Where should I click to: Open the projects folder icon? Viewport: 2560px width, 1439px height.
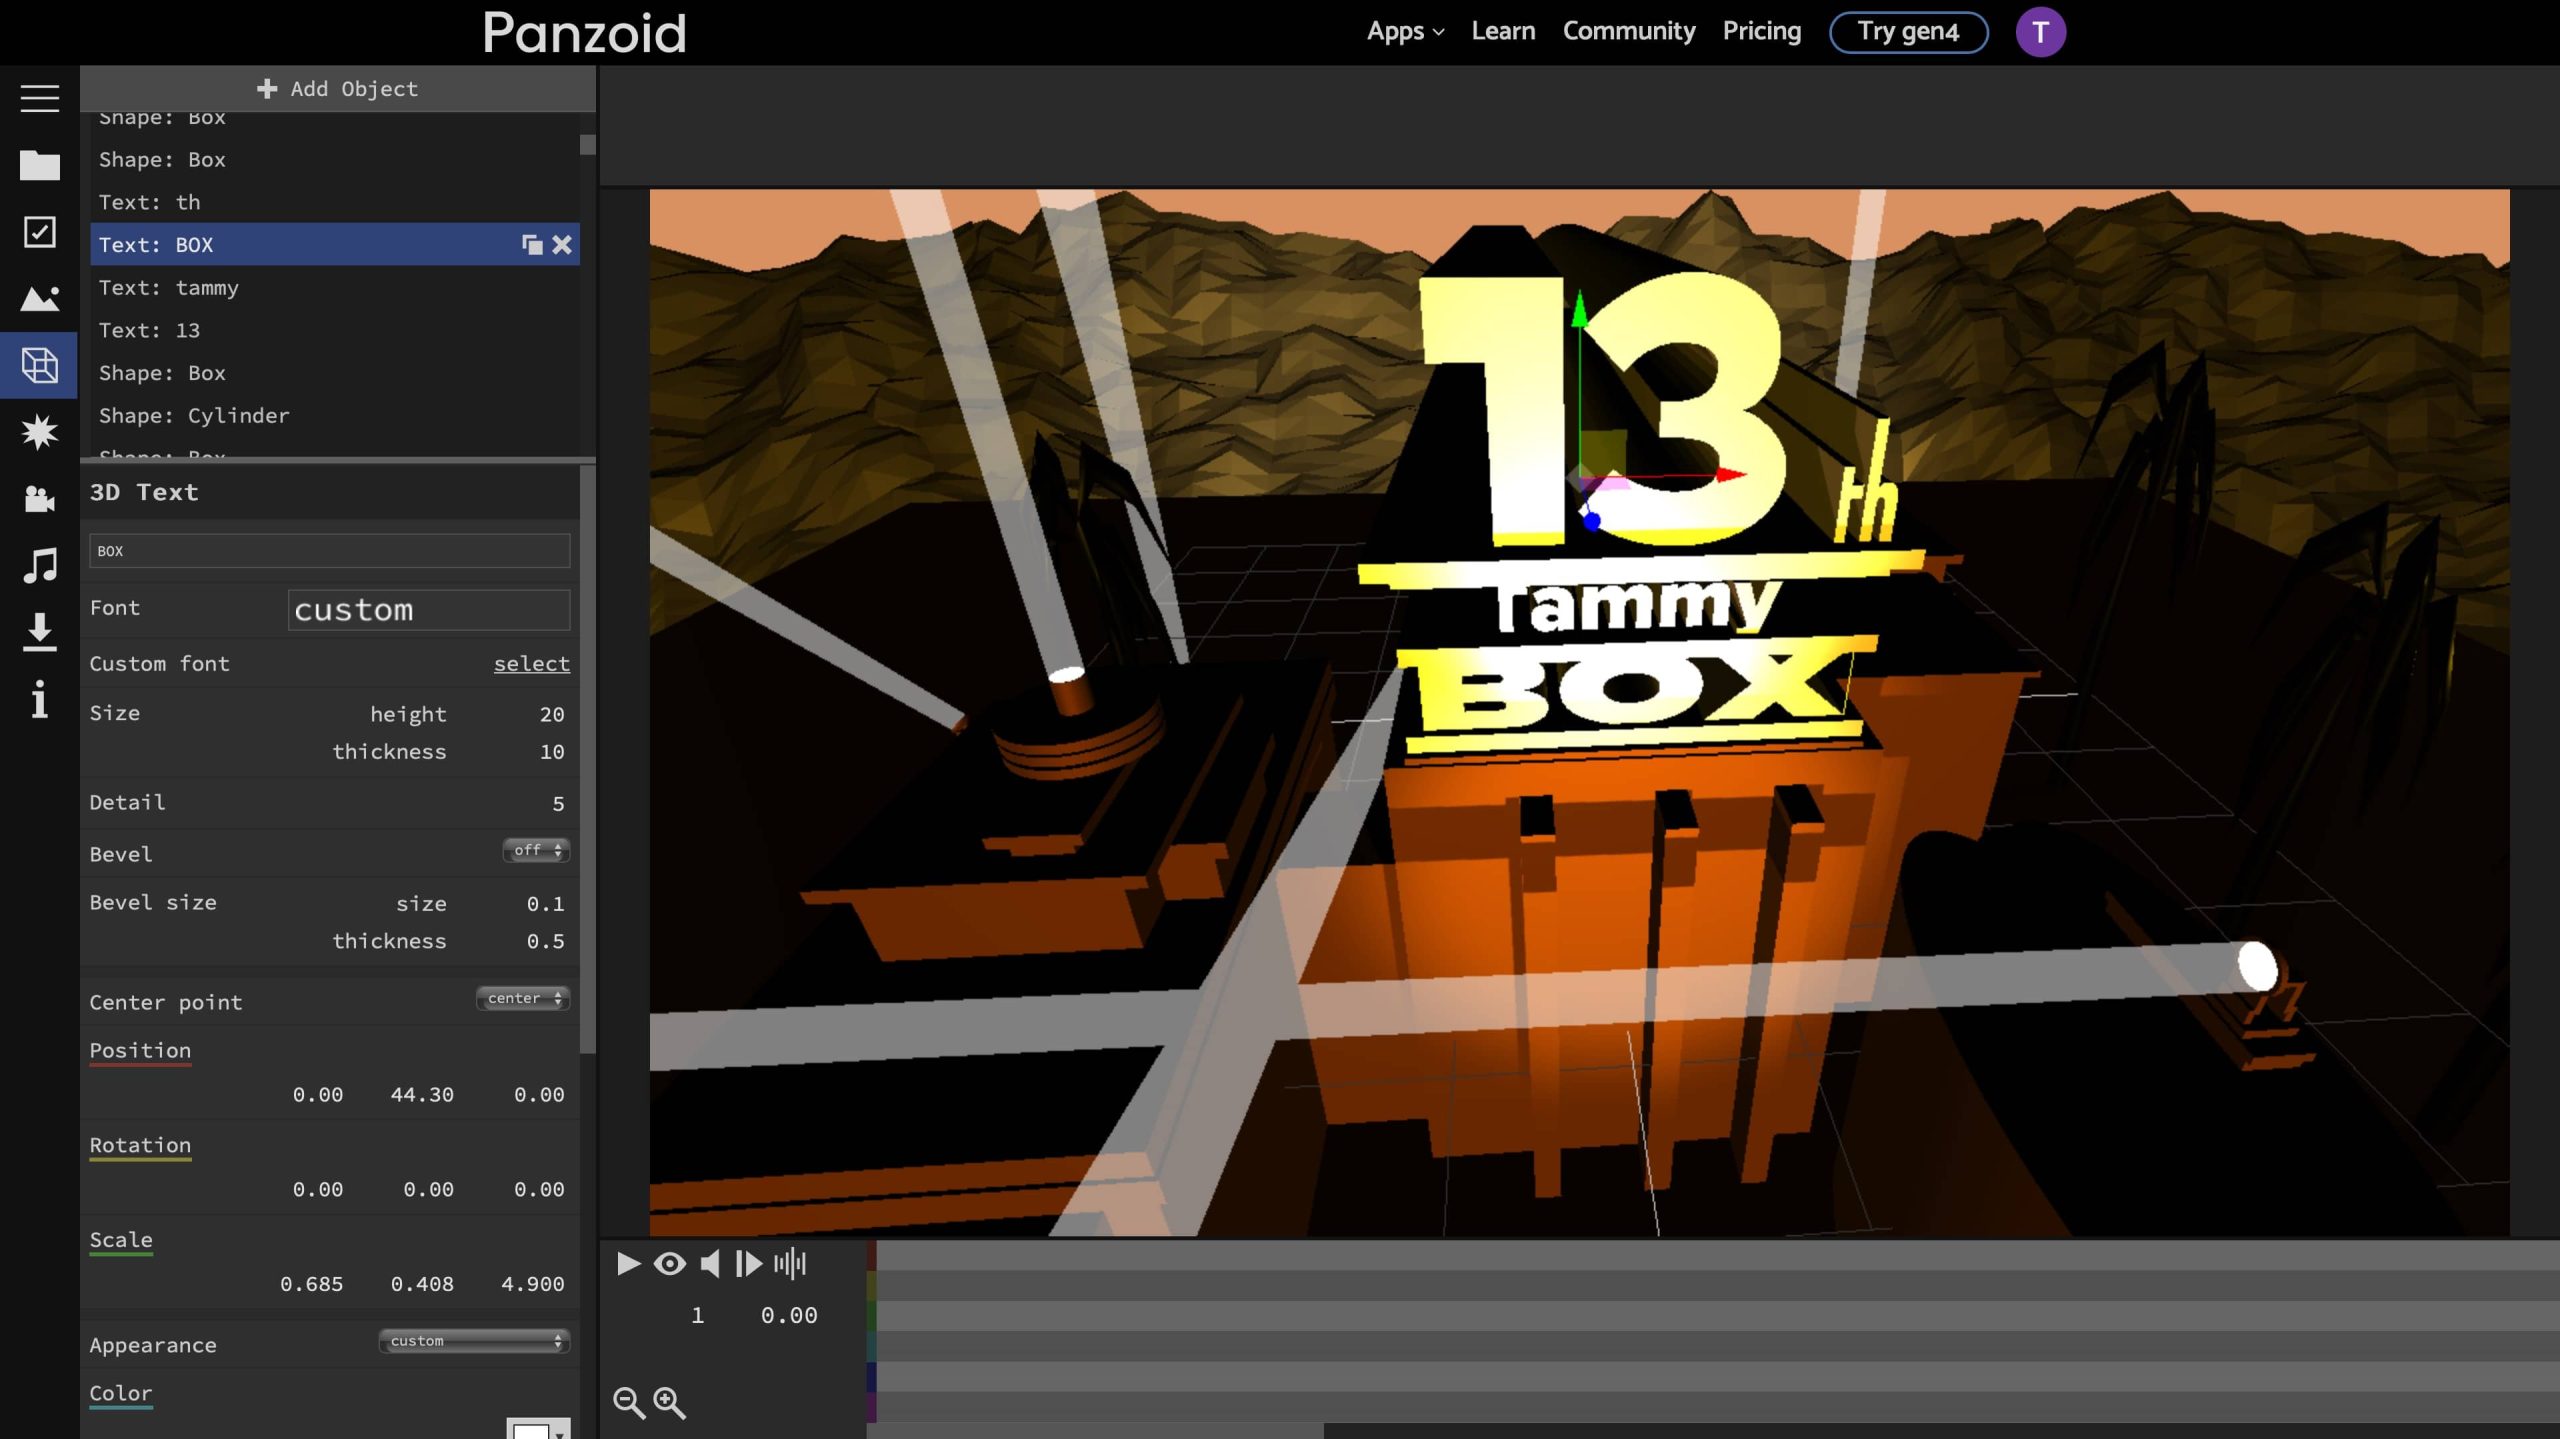(x=39, y=165)
